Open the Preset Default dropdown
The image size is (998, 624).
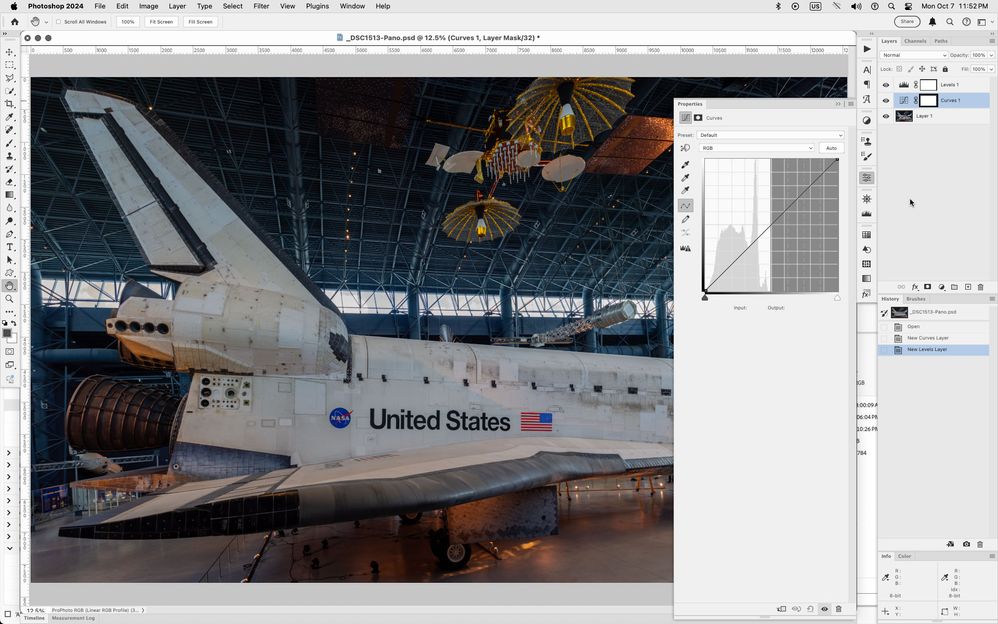point(771,135)
